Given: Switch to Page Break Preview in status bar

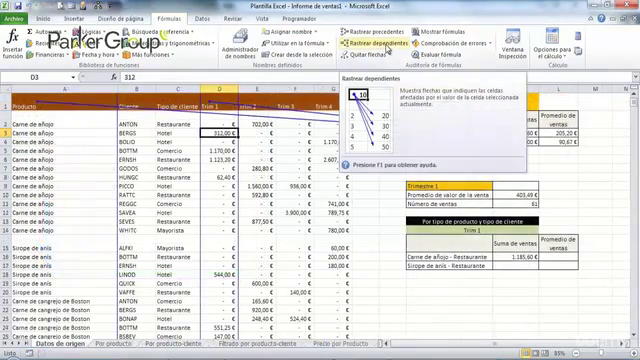Looking at the screenshot, I should click(x=544, y=353).
